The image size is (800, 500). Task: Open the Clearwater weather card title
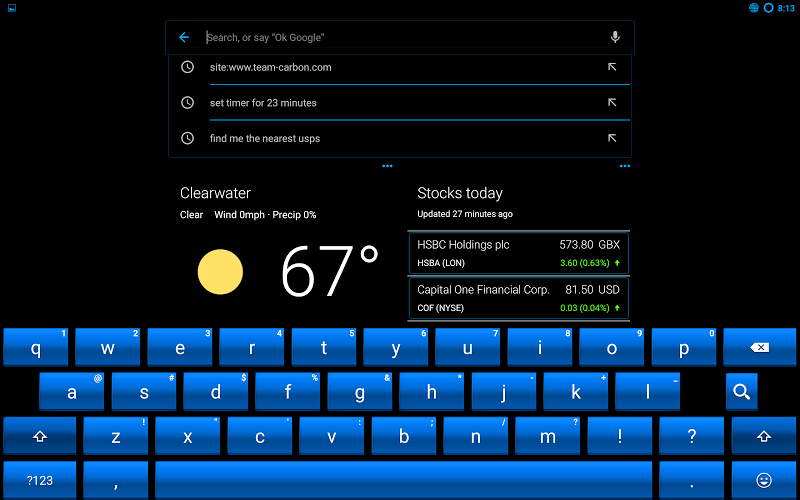point(215,193)
